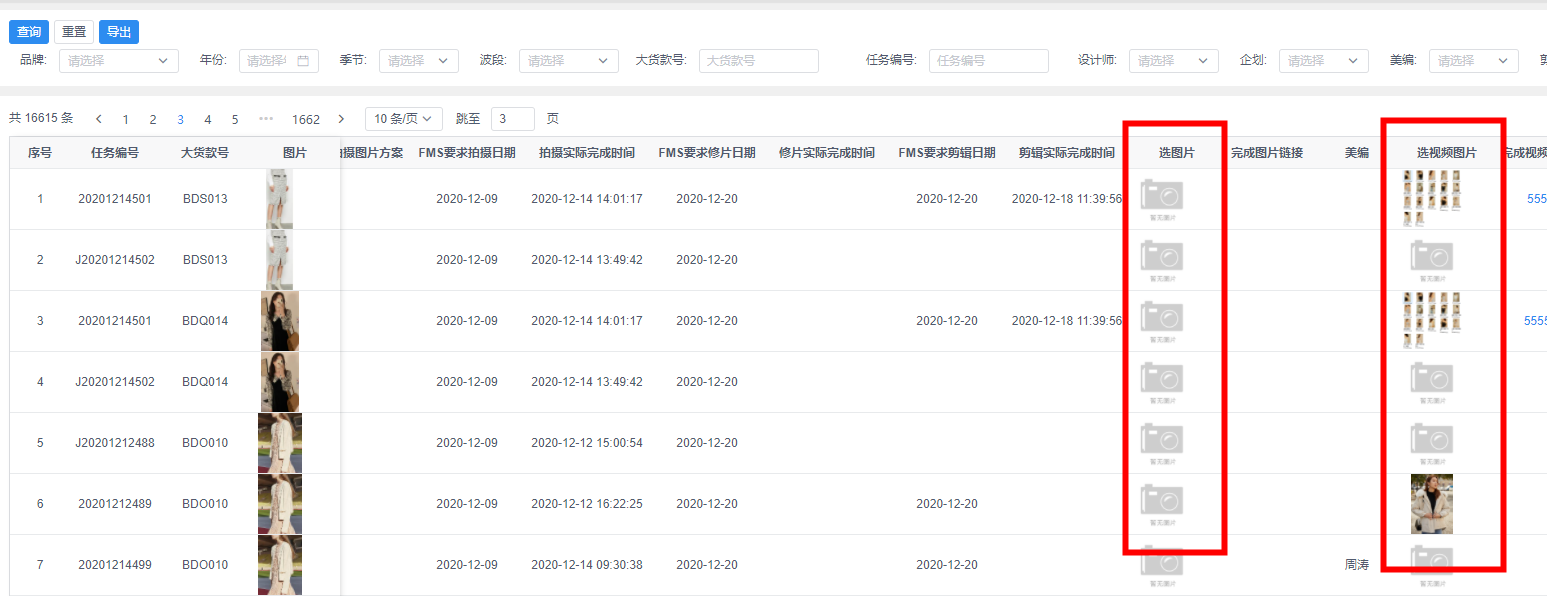The image size is (1547, 596).
Task: Click the pagination ellipsis to jump pages
Action: (x=266, y=119)
